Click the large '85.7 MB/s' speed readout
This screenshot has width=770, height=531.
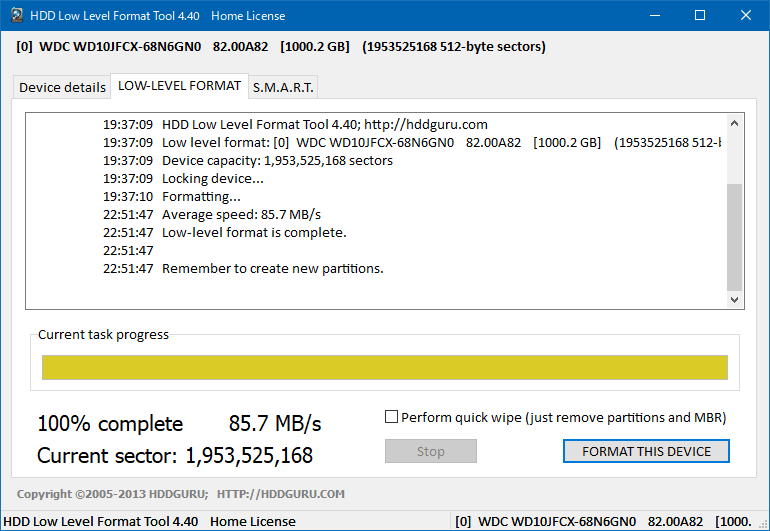[275, 423]
